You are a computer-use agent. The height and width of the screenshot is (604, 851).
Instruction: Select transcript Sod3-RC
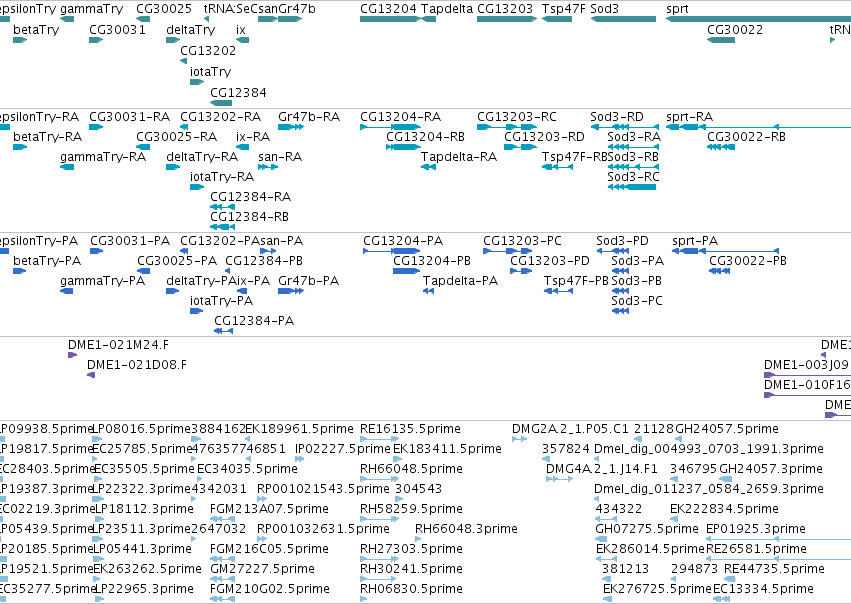[x=632, y=187]
